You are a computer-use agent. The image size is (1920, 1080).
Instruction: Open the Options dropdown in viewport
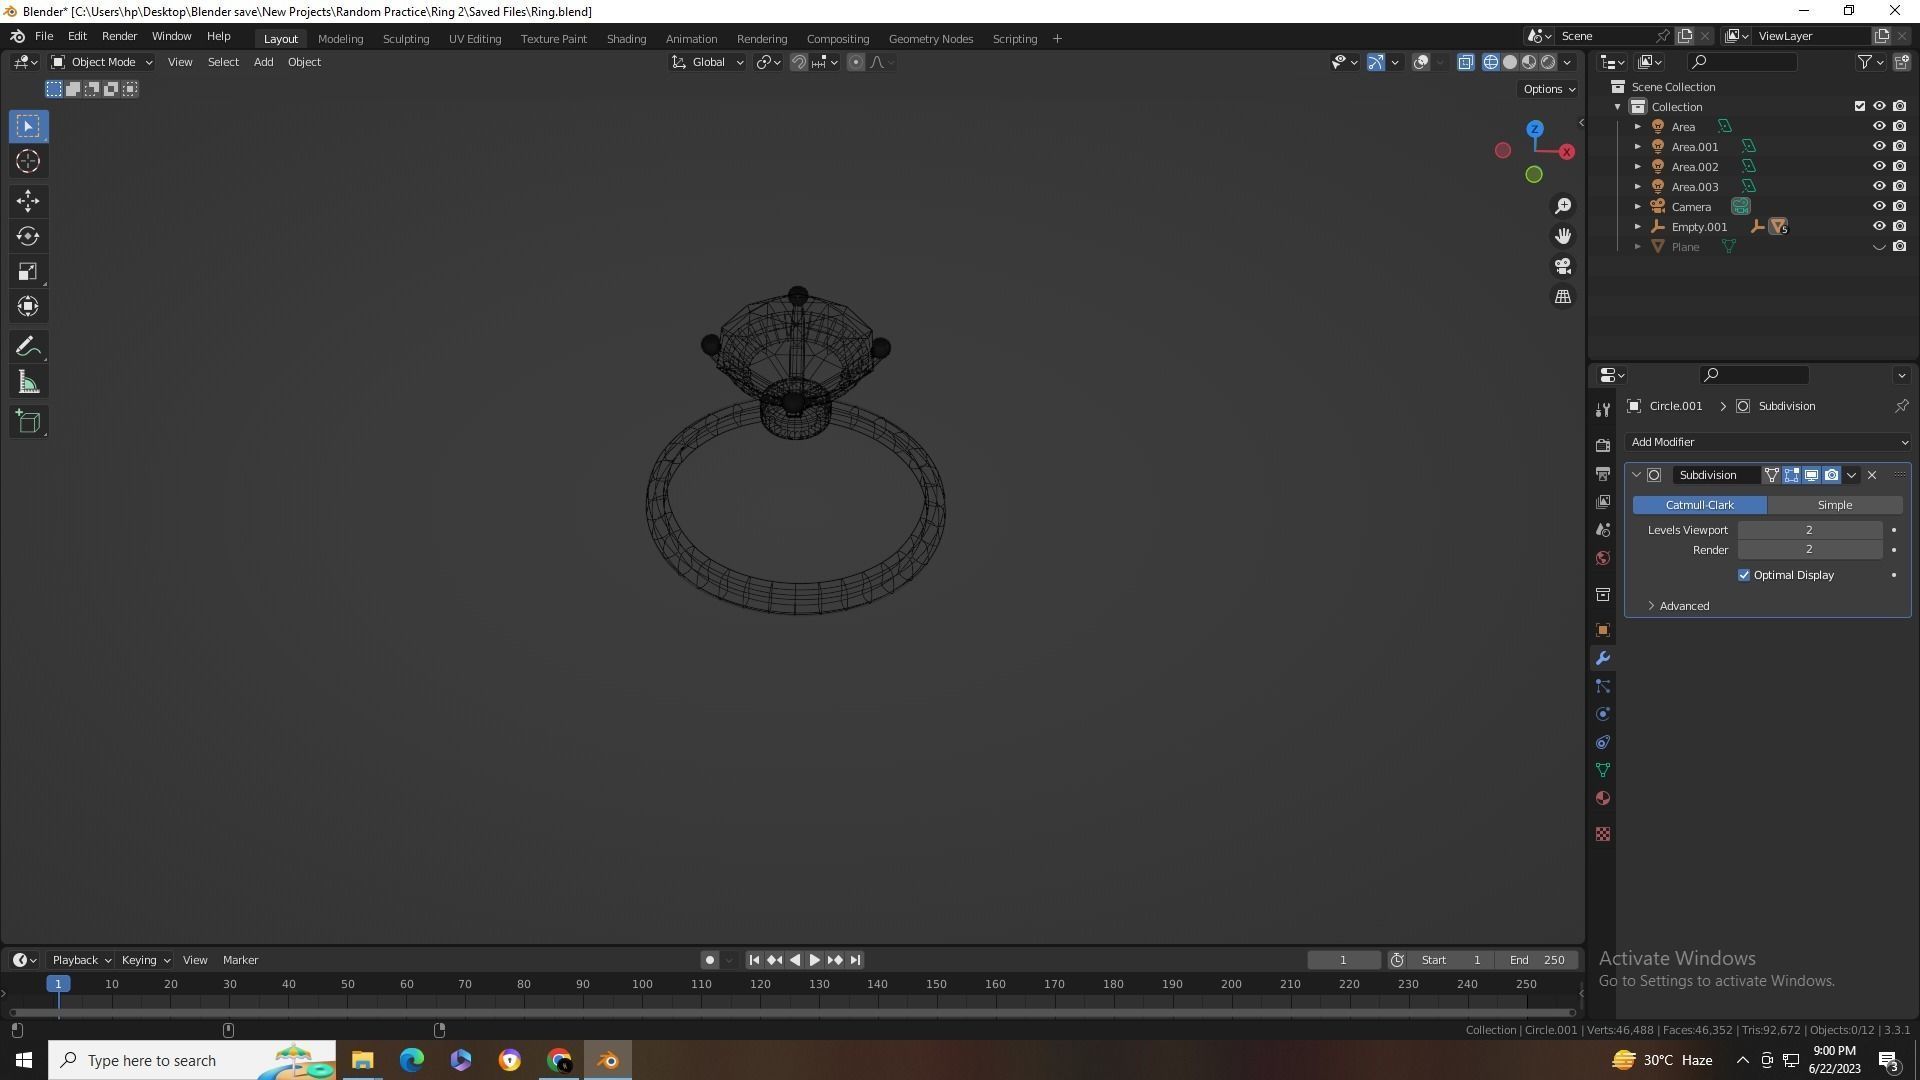[x=1548, y=89]
